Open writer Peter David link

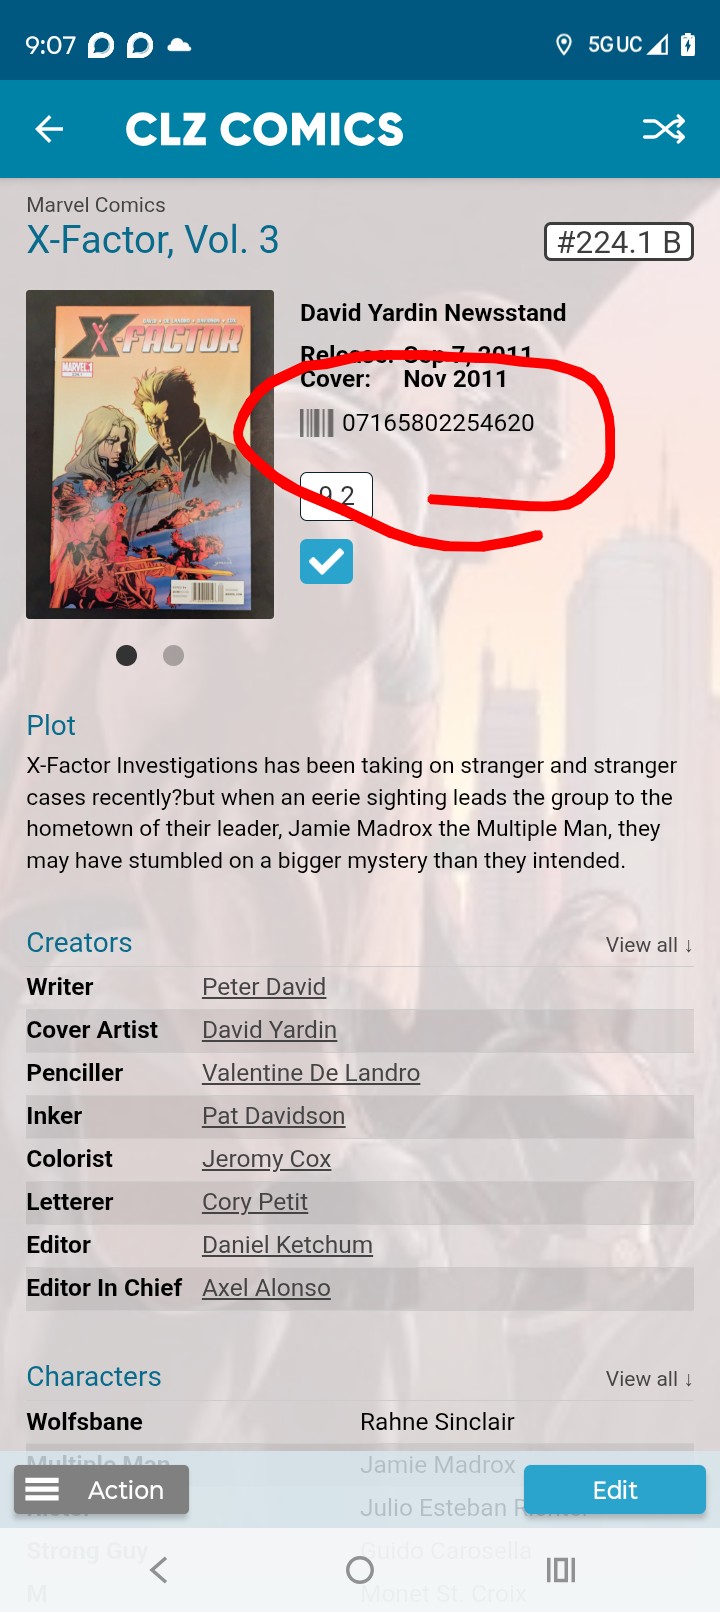[264, 987]
